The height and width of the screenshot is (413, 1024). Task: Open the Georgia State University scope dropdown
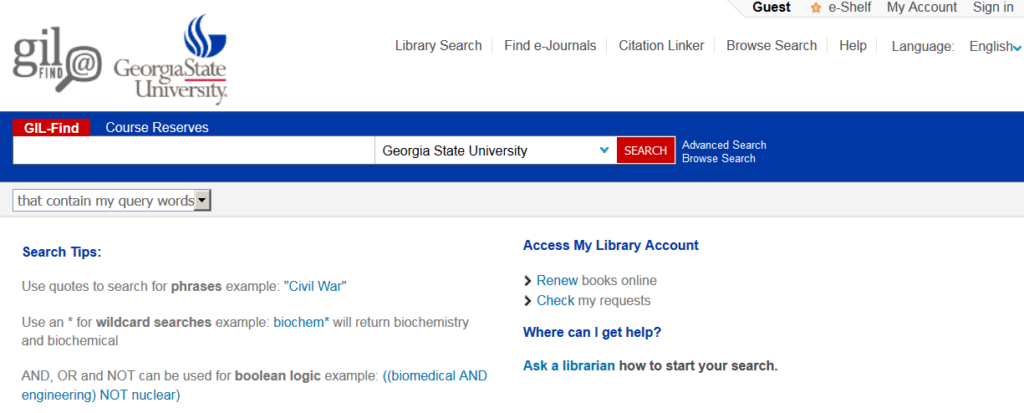(x=495, y=150)
